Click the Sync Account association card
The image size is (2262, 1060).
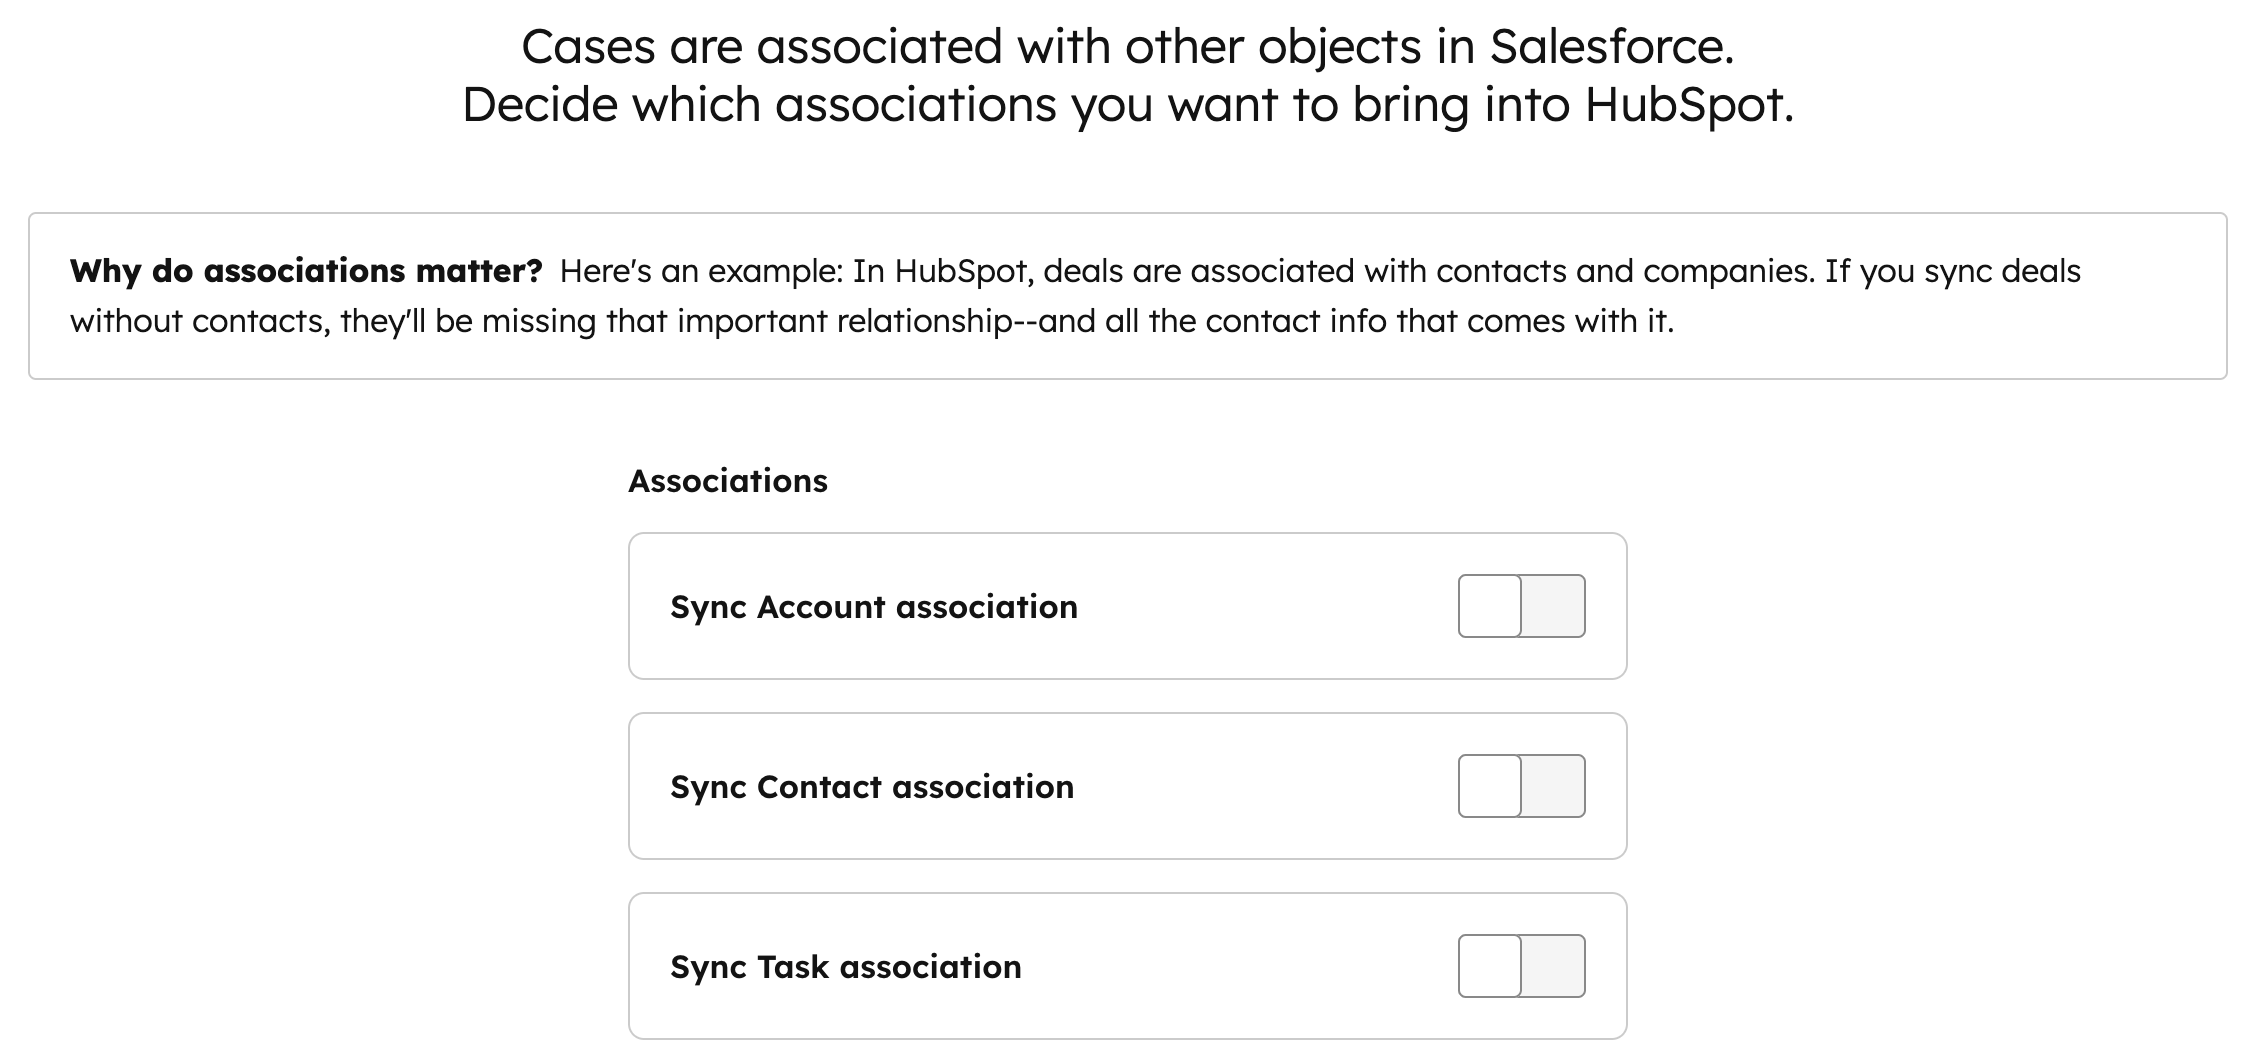(x=1128, y=606)
